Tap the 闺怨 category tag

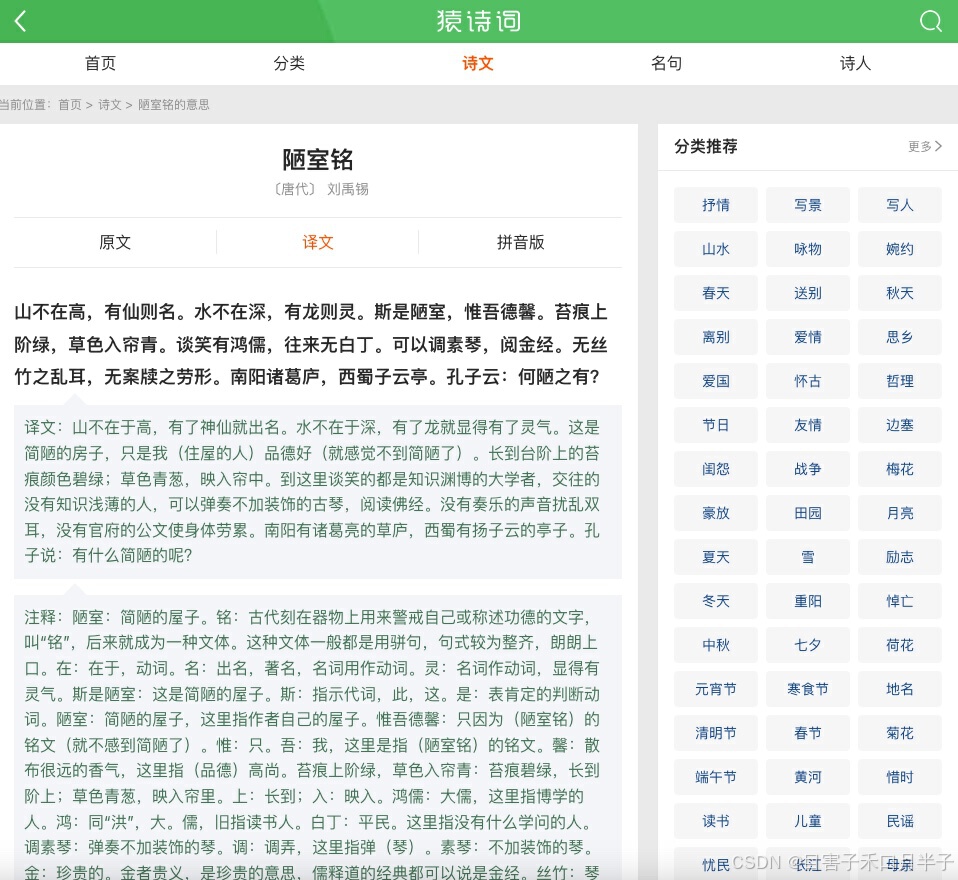coord(715,469)
